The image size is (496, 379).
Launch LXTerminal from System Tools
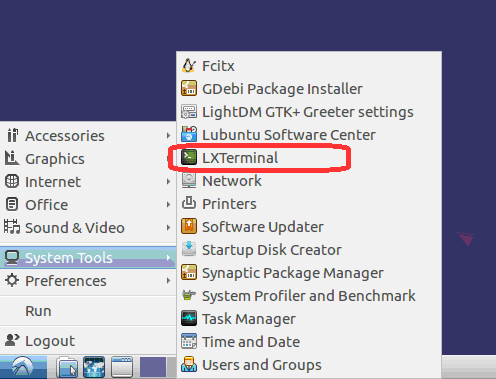pos(309,158)
